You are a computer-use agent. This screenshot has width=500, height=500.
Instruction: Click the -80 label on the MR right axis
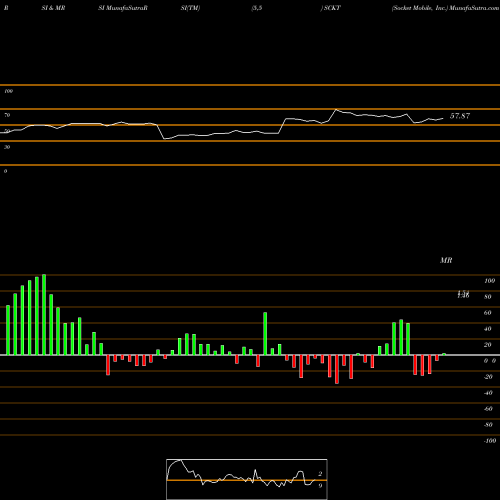click(x=488, y=425)
